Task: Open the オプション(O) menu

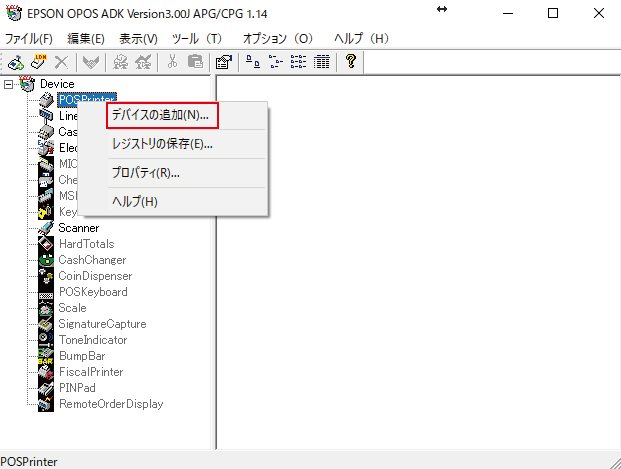Action: coord(278,38)
